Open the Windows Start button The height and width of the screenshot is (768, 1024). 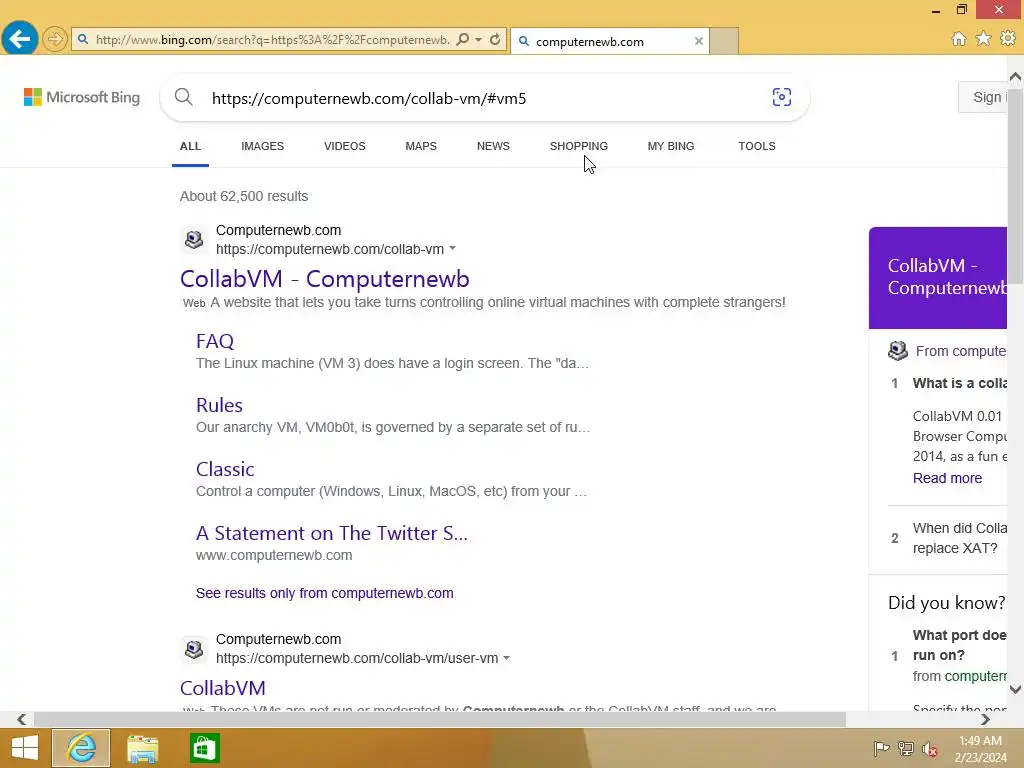pos(25,748)
